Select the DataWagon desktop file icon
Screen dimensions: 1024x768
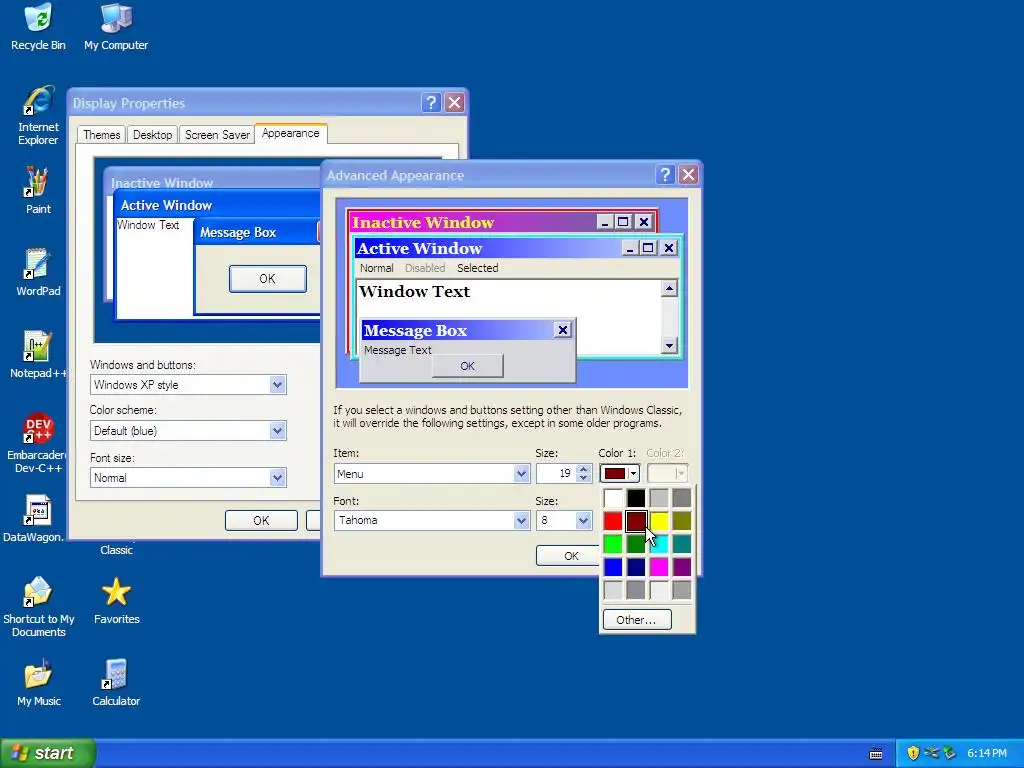[x=34, y=519]
